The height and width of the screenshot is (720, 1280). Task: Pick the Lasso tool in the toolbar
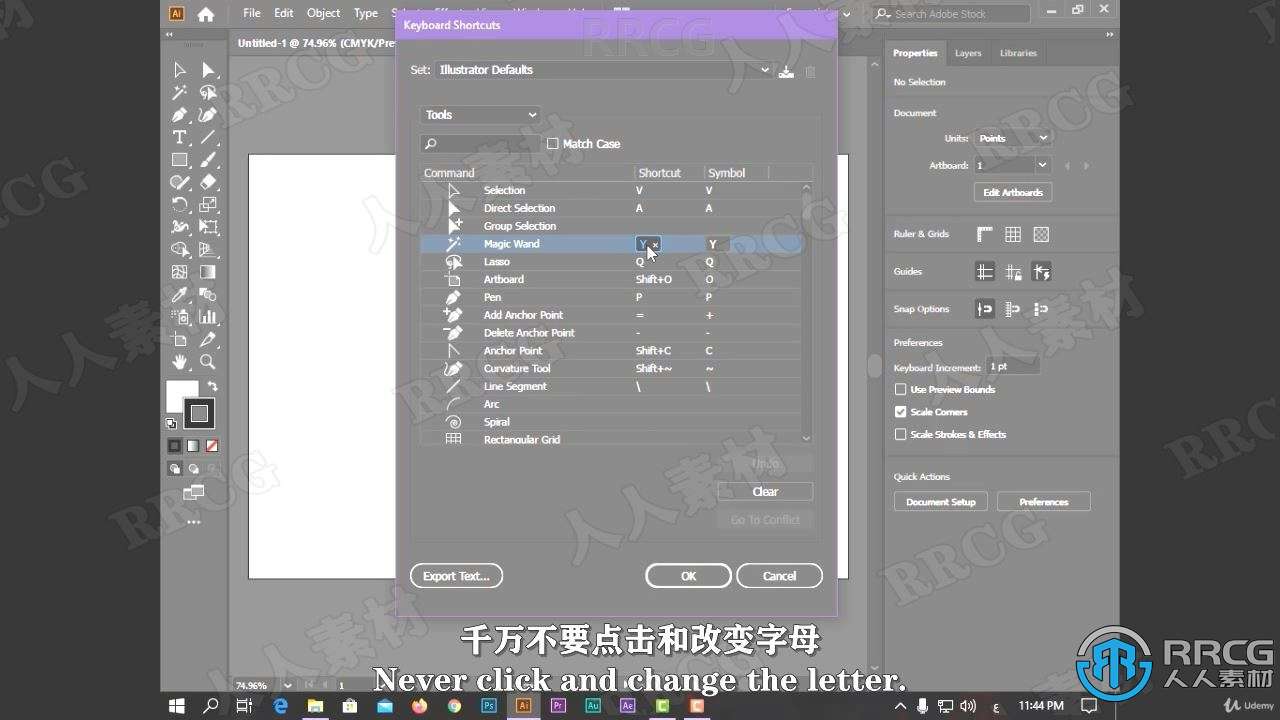coord(208,92)
